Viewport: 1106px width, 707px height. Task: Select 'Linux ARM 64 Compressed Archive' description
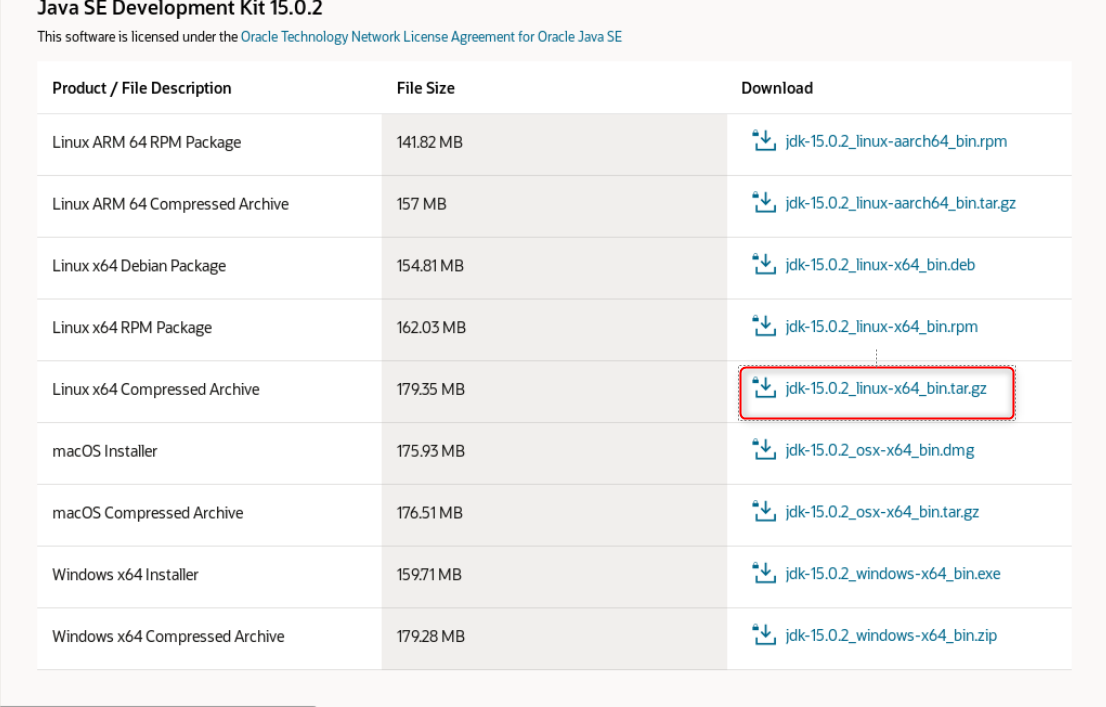[171, 204]
